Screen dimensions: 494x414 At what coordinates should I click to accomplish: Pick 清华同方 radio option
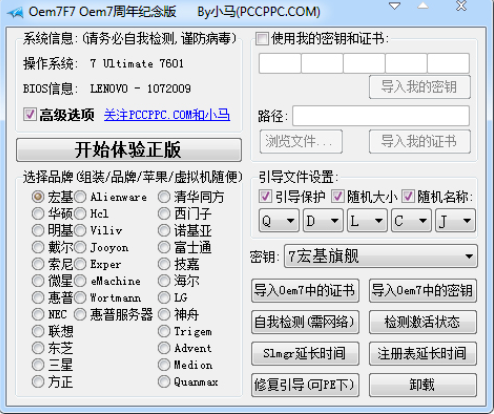164,197
